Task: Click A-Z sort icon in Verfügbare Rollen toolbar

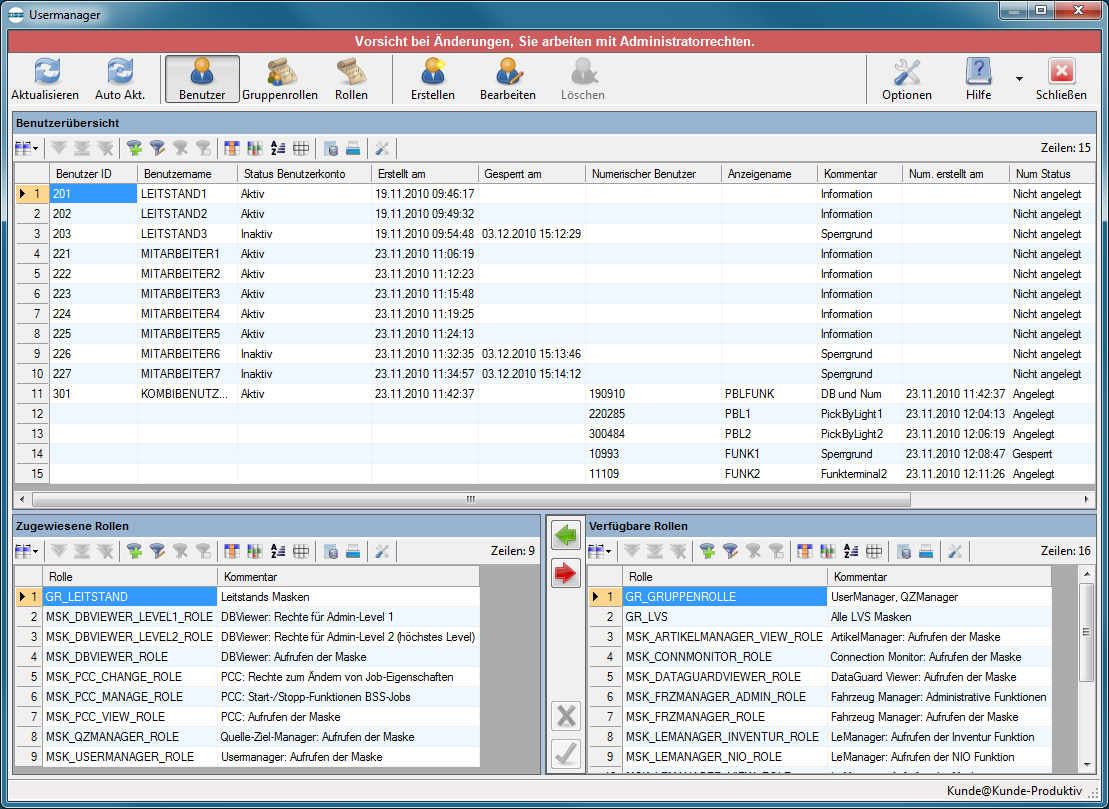Action: [x=851, y=552]
